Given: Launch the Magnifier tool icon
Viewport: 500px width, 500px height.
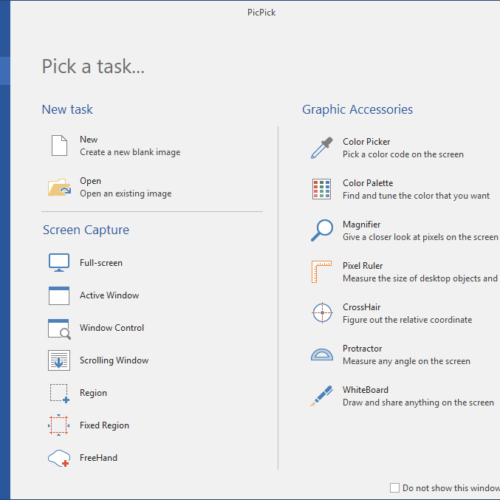Looking at the screenshot, I should tap(322, 230).
